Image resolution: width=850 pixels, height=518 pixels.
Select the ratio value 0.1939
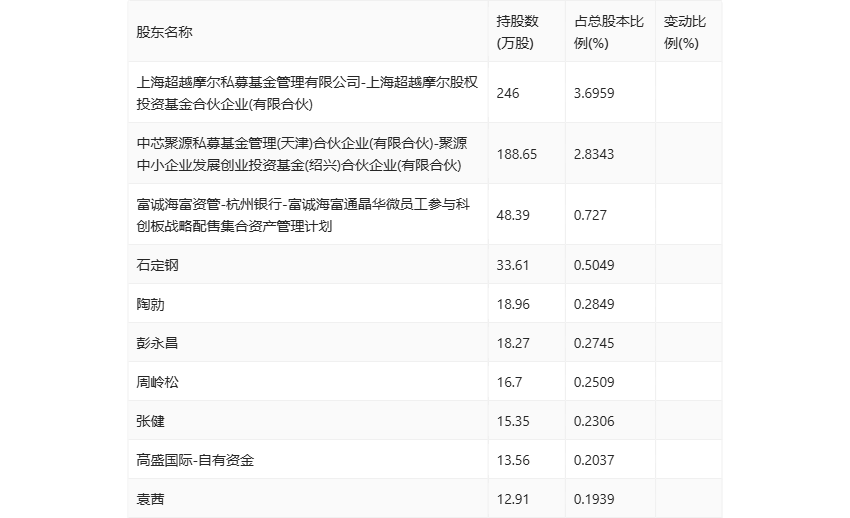[594, 499]
